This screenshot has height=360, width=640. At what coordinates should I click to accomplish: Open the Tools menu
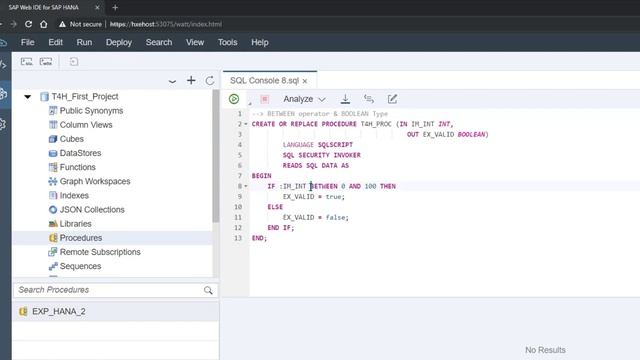click(227, 42)
